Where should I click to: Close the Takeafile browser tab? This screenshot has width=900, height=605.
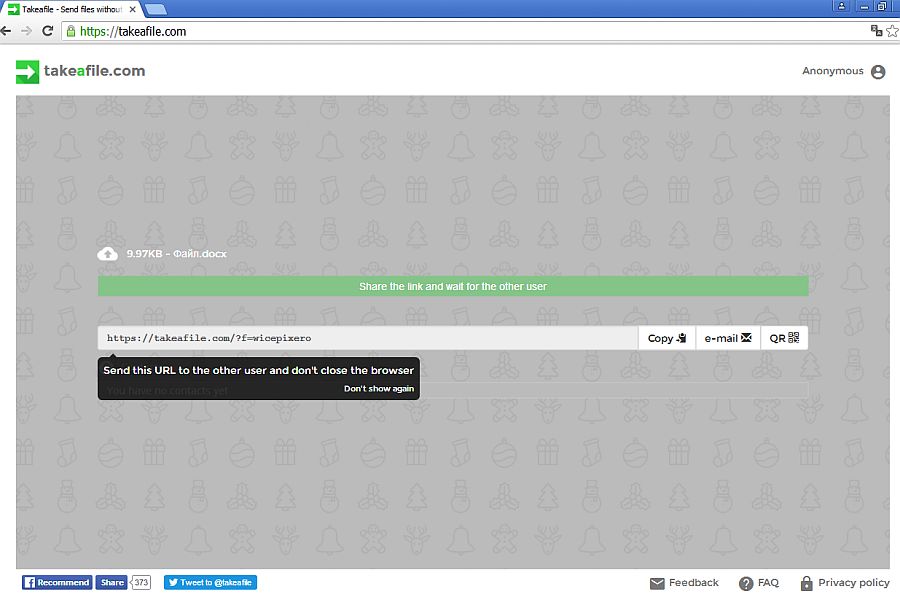pos(133,9)
